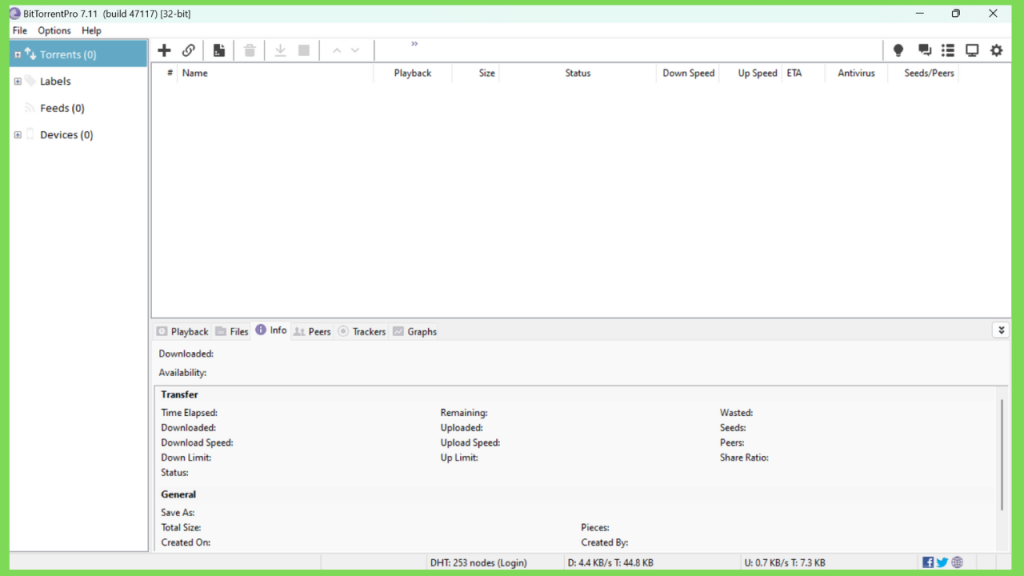The image size is (1024, 576).
Task: Expand the Devices tree node
Action: [x=18, y=135]
